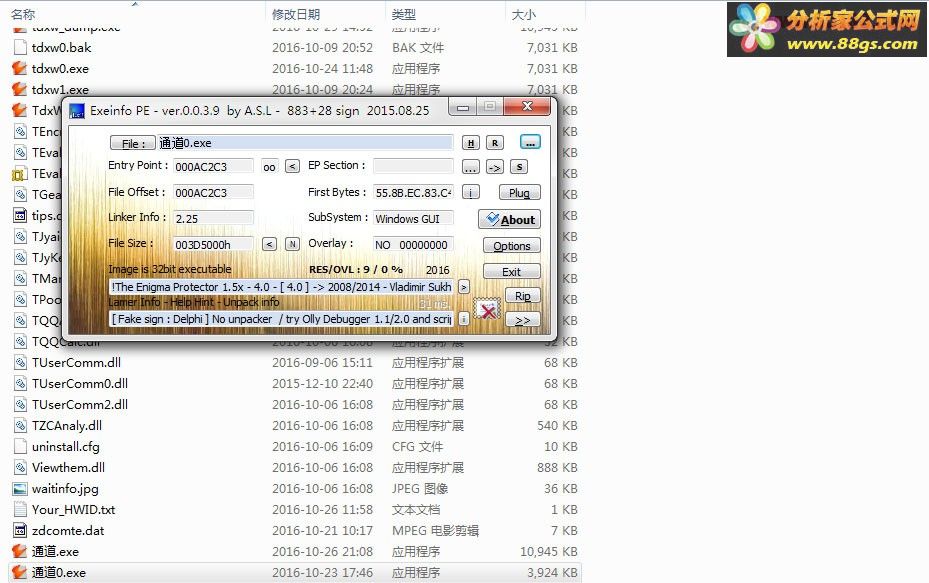This screenshot has height=583, width=929.
Task: Click the N button beside File Size
Action: [x=292, y=244]
